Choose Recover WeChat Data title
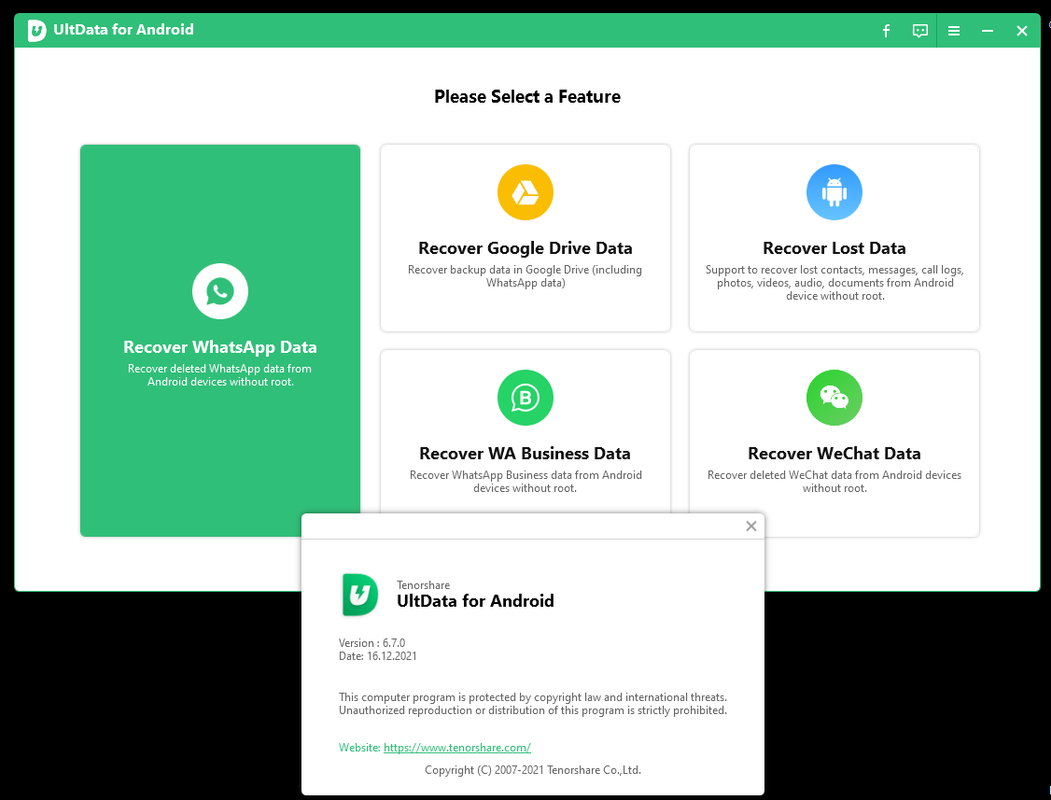The image size is (1051, 800). (x=834, y=454)
